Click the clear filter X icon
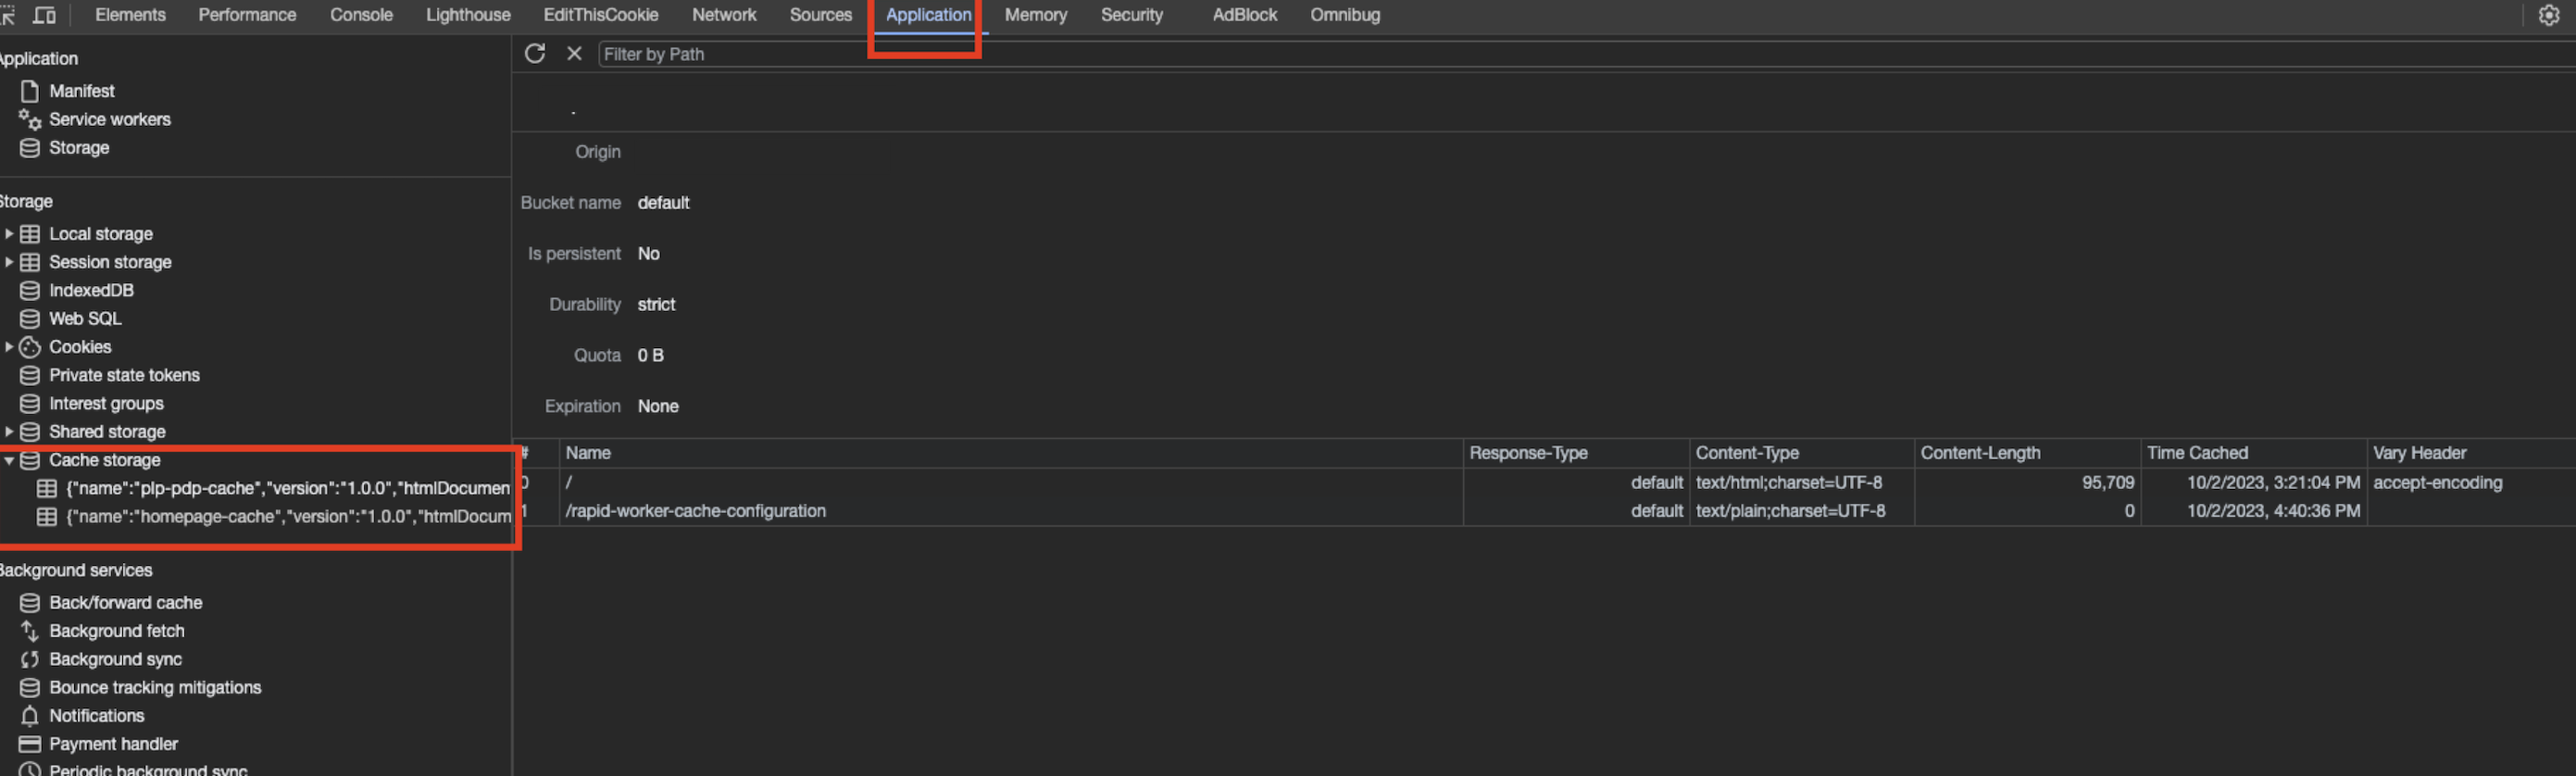 (574, 54)
